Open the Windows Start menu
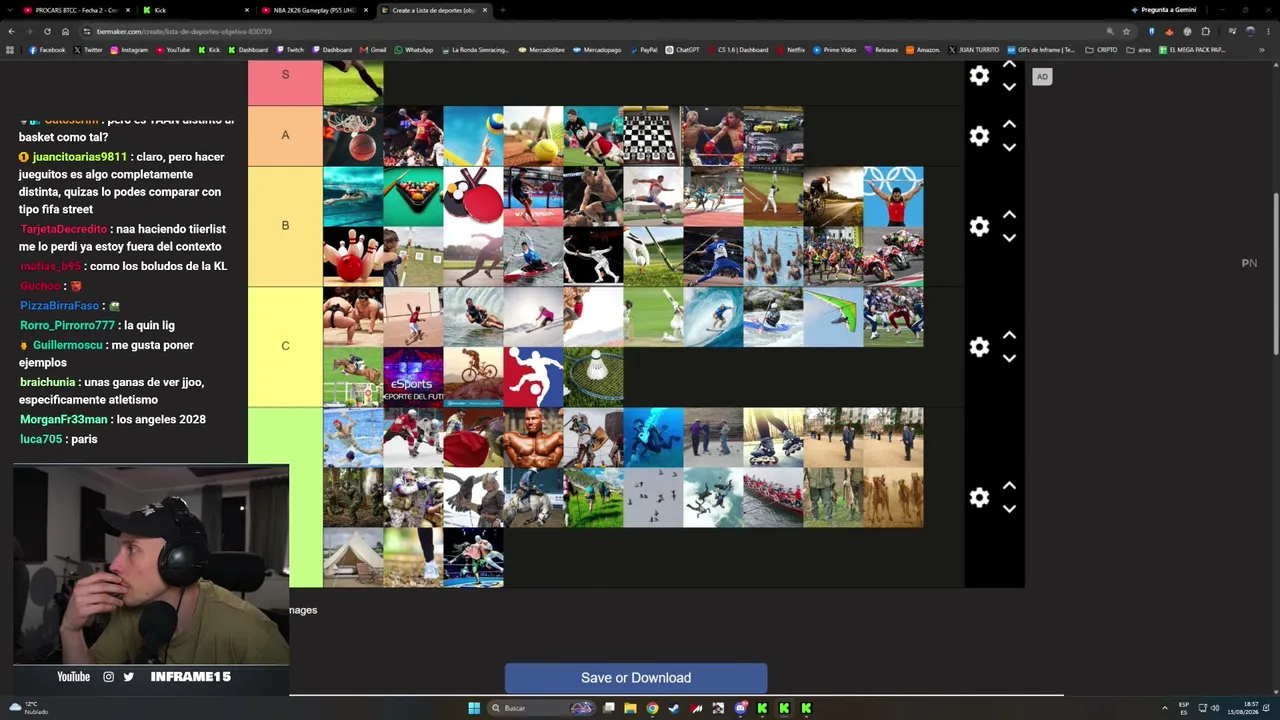The width and height of the screenshot is (1280, 720). (474, 708)
